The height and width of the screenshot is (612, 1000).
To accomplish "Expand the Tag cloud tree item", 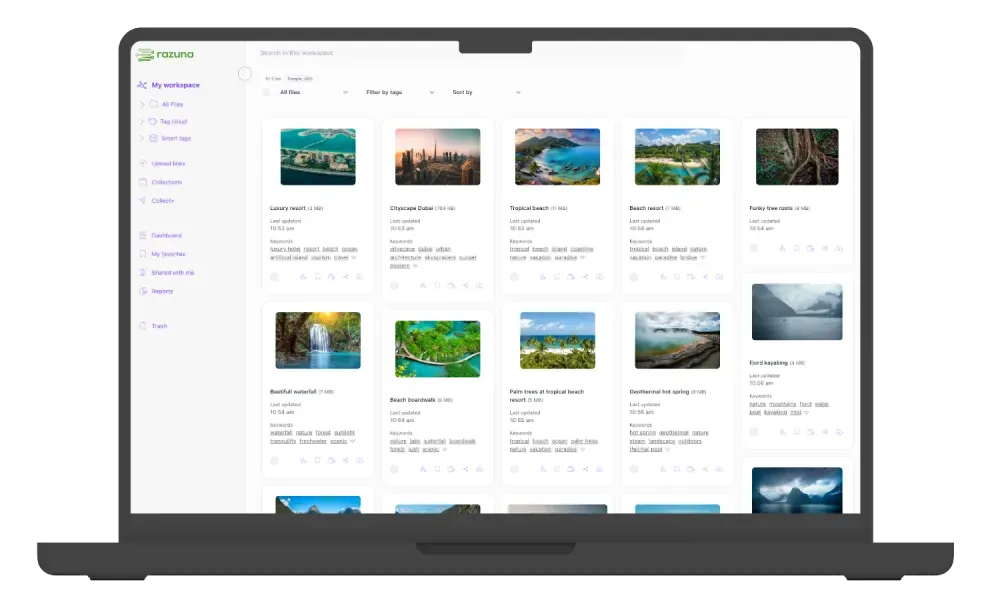I will pyautogui.click(x=142, y=121).
